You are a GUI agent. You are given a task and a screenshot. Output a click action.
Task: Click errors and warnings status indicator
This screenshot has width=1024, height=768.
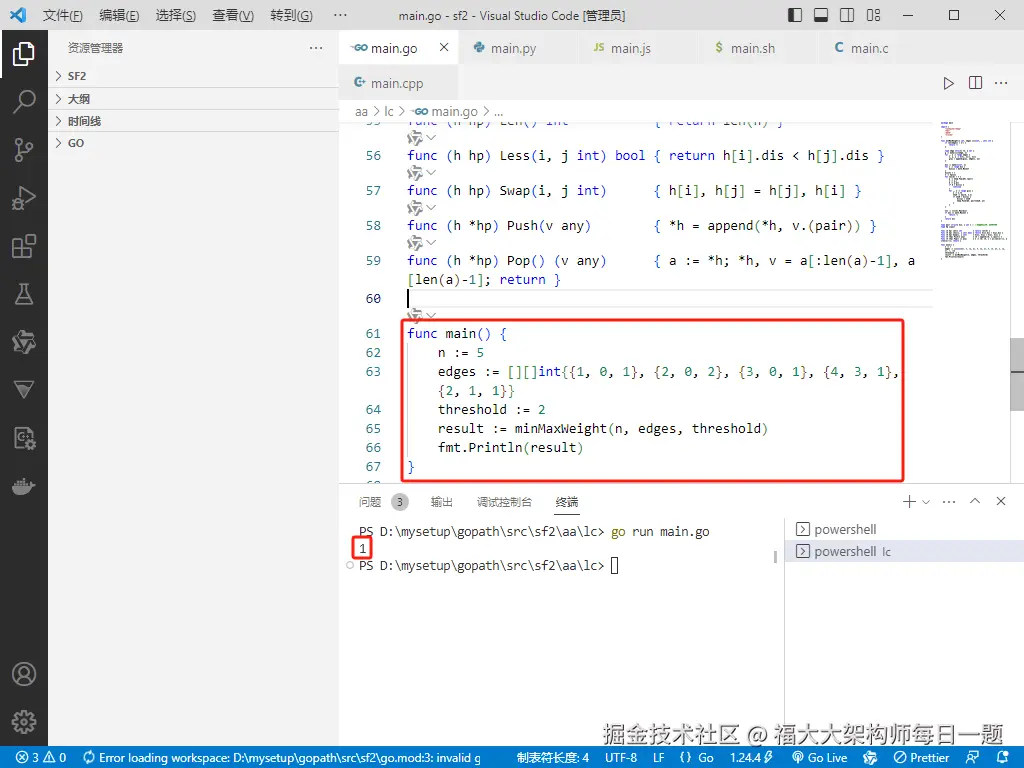coord(41,758)
